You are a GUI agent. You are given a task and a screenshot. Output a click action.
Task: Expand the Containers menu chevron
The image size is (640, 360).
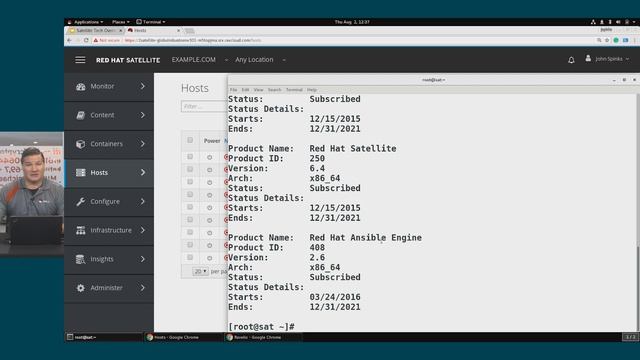142,144
